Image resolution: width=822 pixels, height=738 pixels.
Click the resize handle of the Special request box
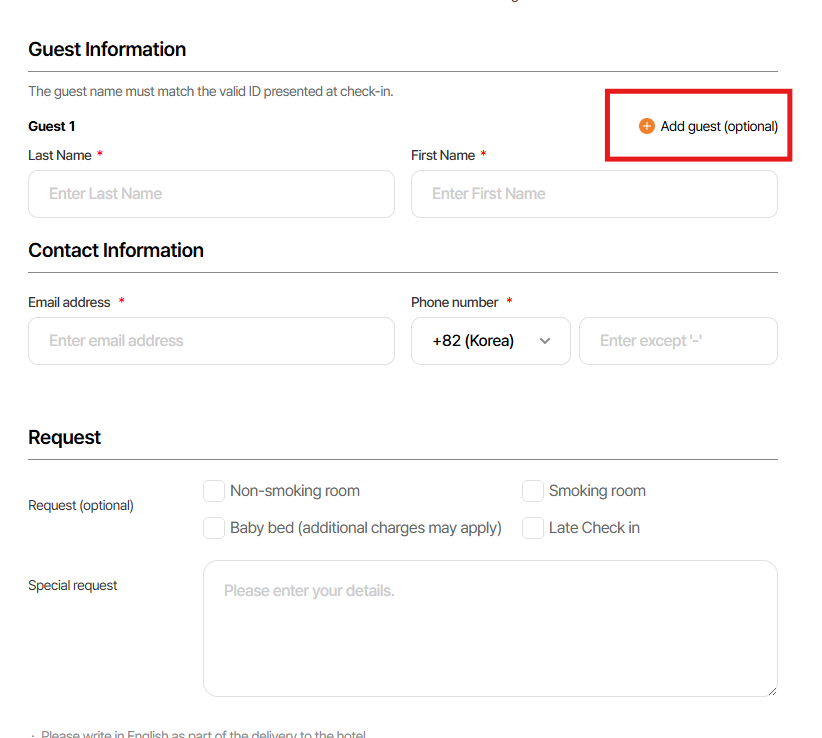[x=771, y=690]
